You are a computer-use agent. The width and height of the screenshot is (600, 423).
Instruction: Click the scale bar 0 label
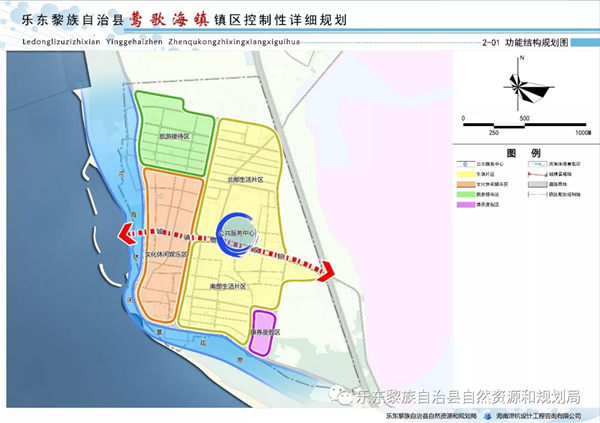(463, 118)
